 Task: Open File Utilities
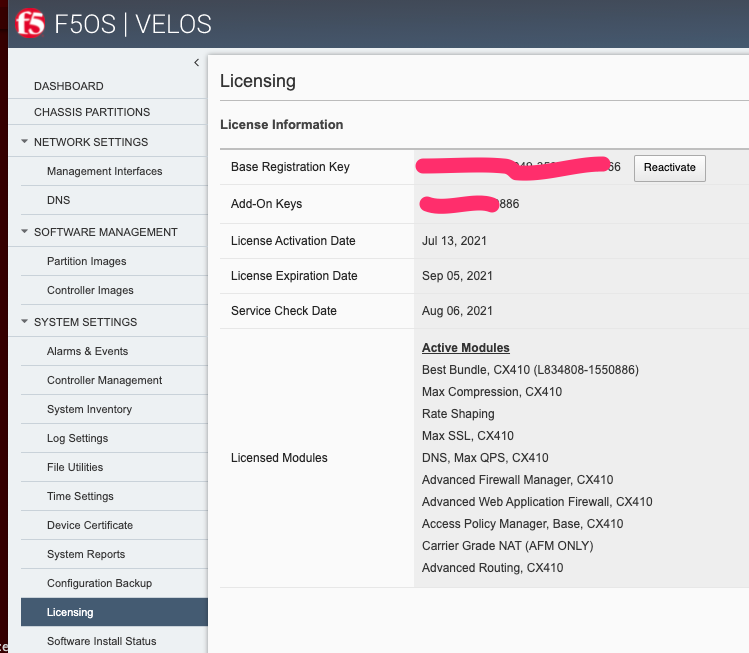click(x=75, y=467)
